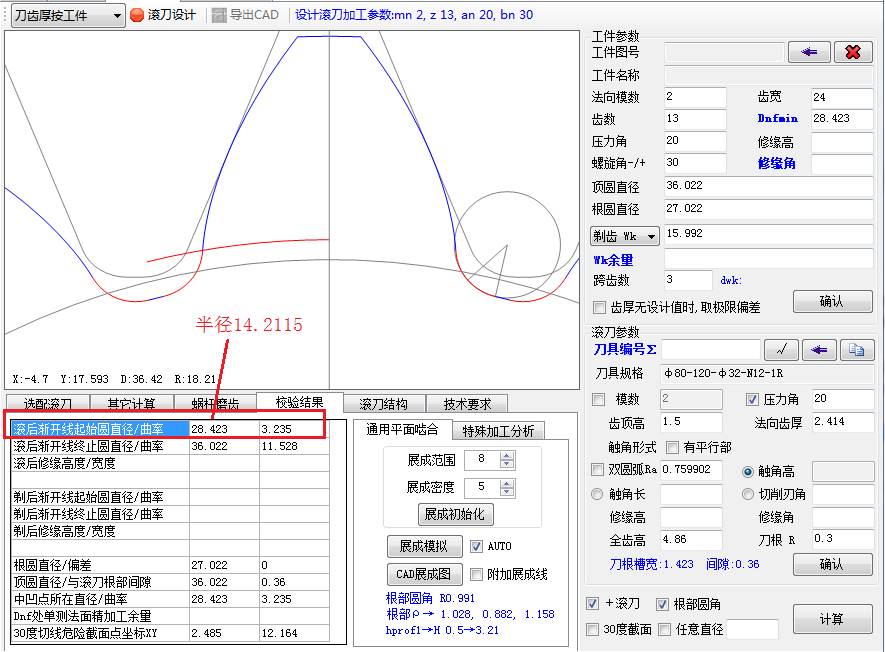This screenshot has width=885, height=652.
Task: Select the 触角长 radio button
Action: 597,495
